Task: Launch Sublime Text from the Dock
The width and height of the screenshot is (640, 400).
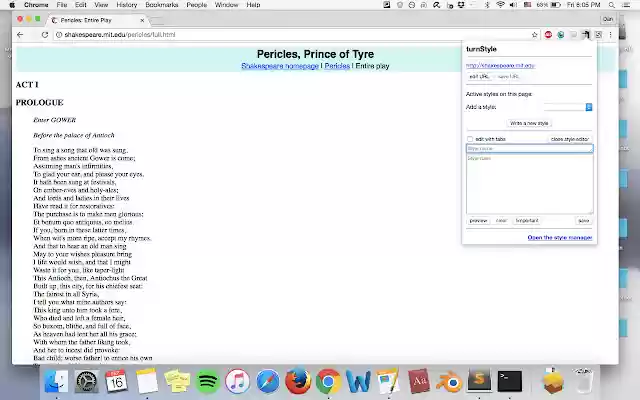Action: tap(479, 381)
